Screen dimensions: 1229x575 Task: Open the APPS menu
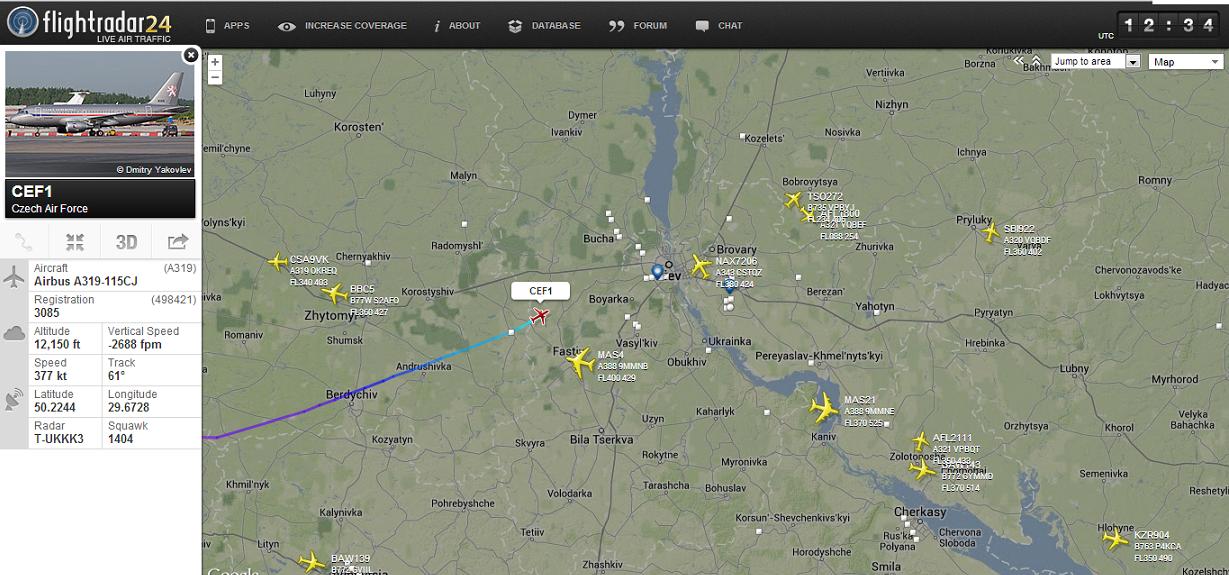point(227,26)
